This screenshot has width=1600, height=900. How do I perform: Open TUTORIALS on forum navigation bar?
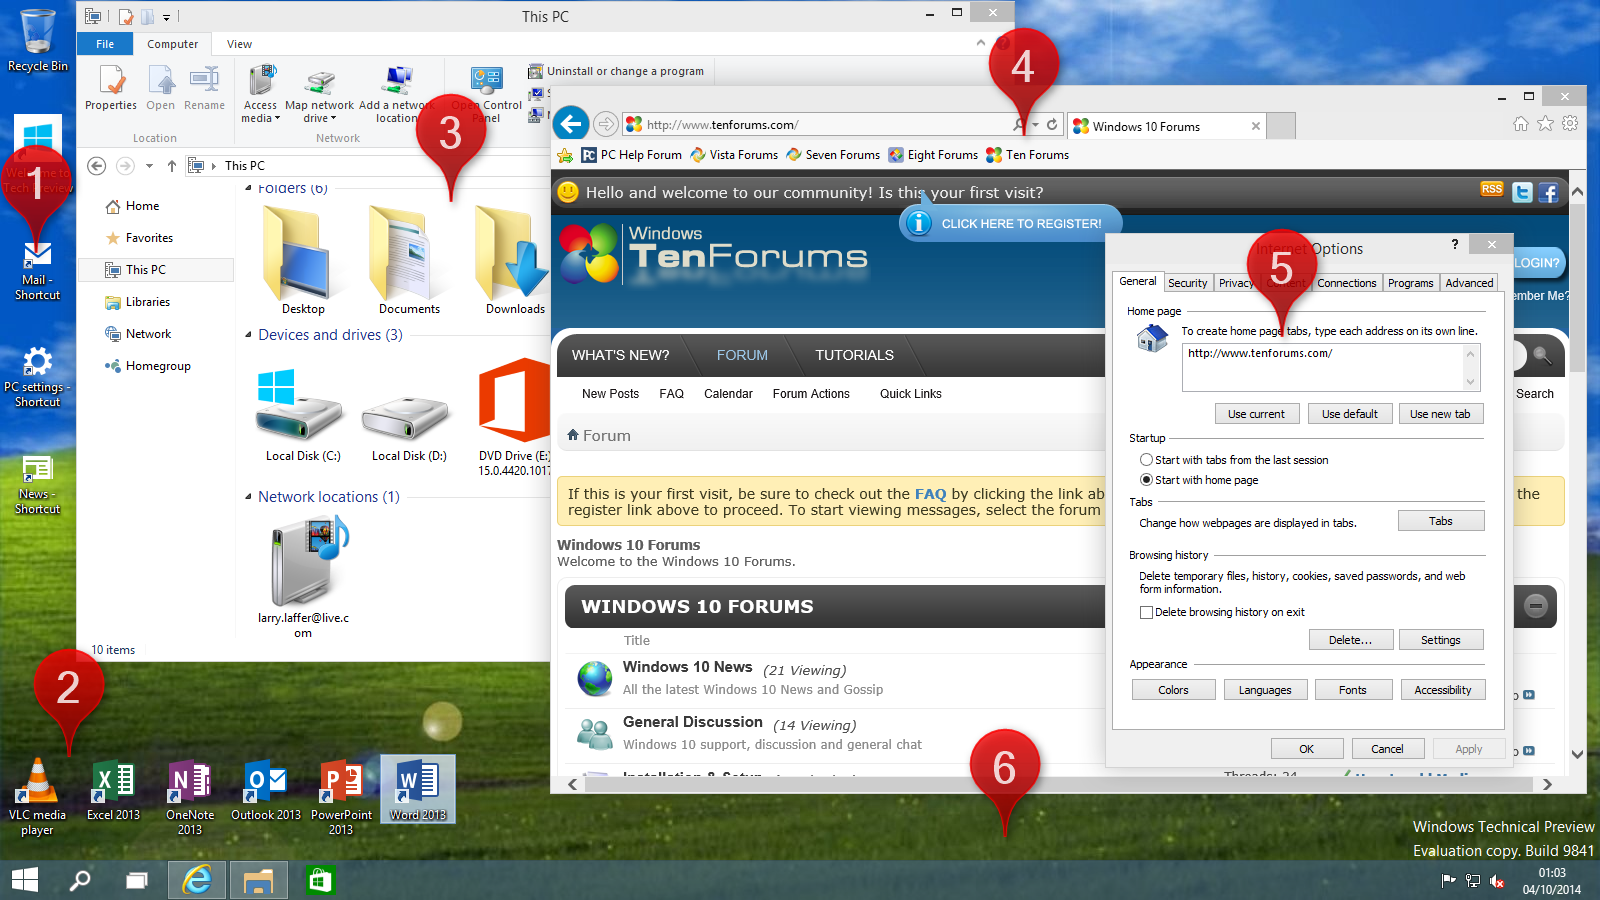[x=854, y=355]
